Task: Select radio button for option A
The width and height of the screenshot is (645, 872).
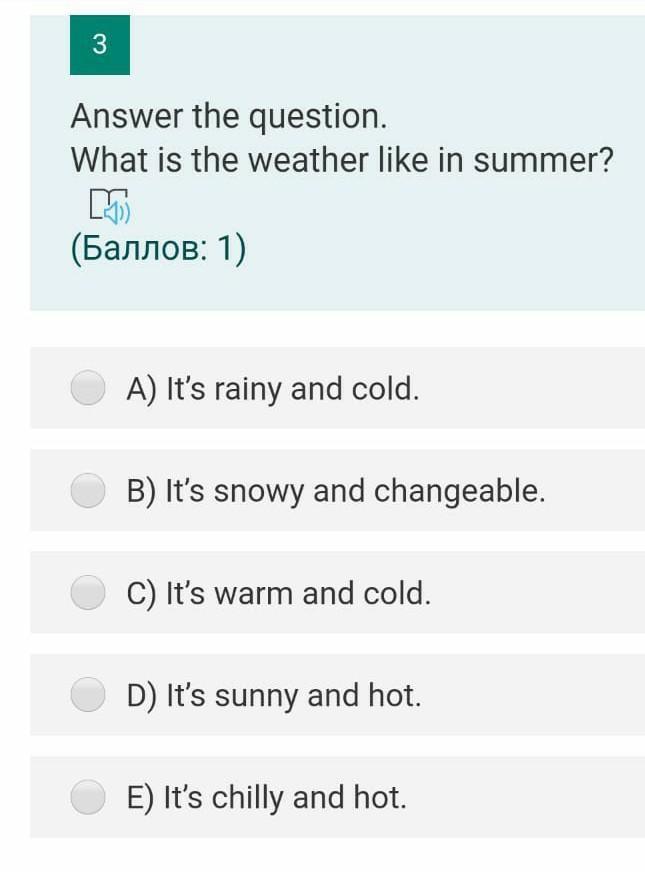Action: point(88,388)
